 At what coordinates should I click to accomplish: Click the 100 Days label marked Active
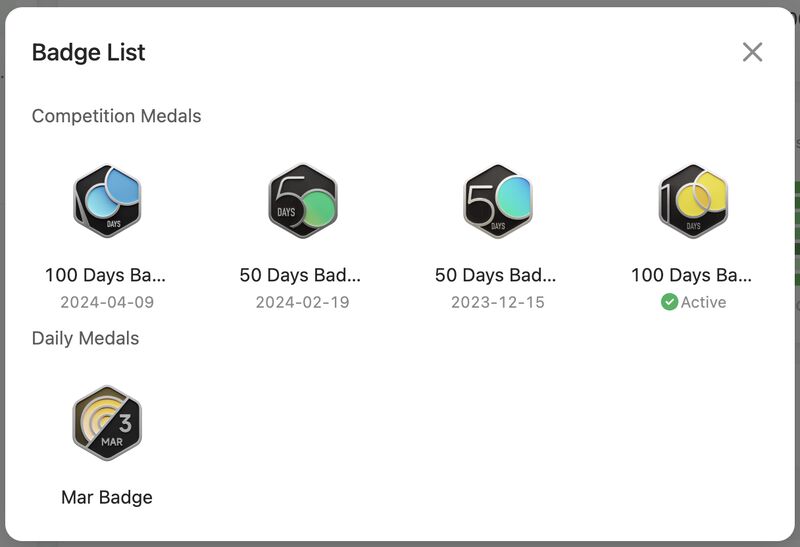click(691, 275)
